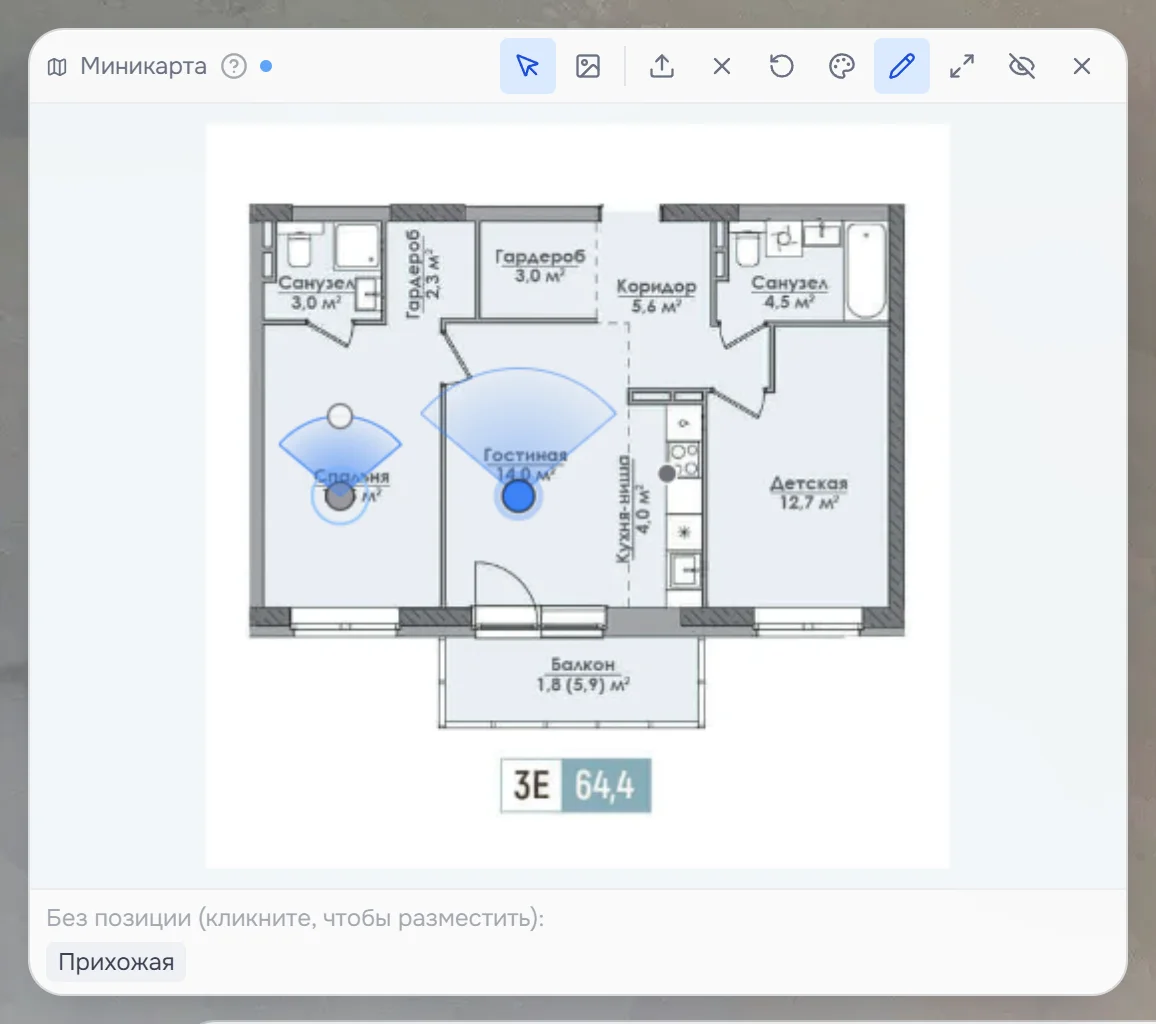Click the Гардероб 3,0 м² label
This screenshot has height=1024, width=1156.
tap(540, 266)
